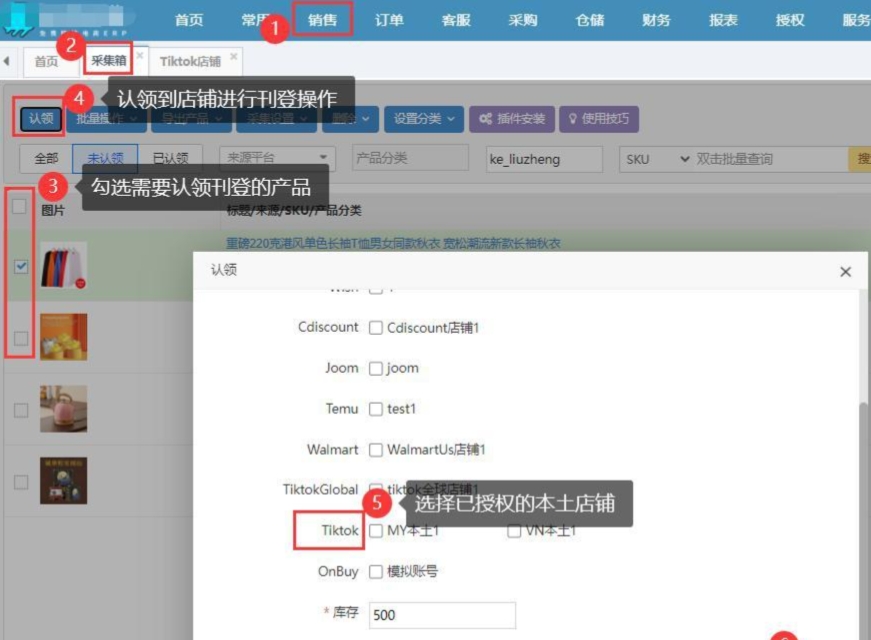The width and height of the screenshot is (871, 640).
Task: Check the test1 Temu store checkbox
Action: point(374,408)
